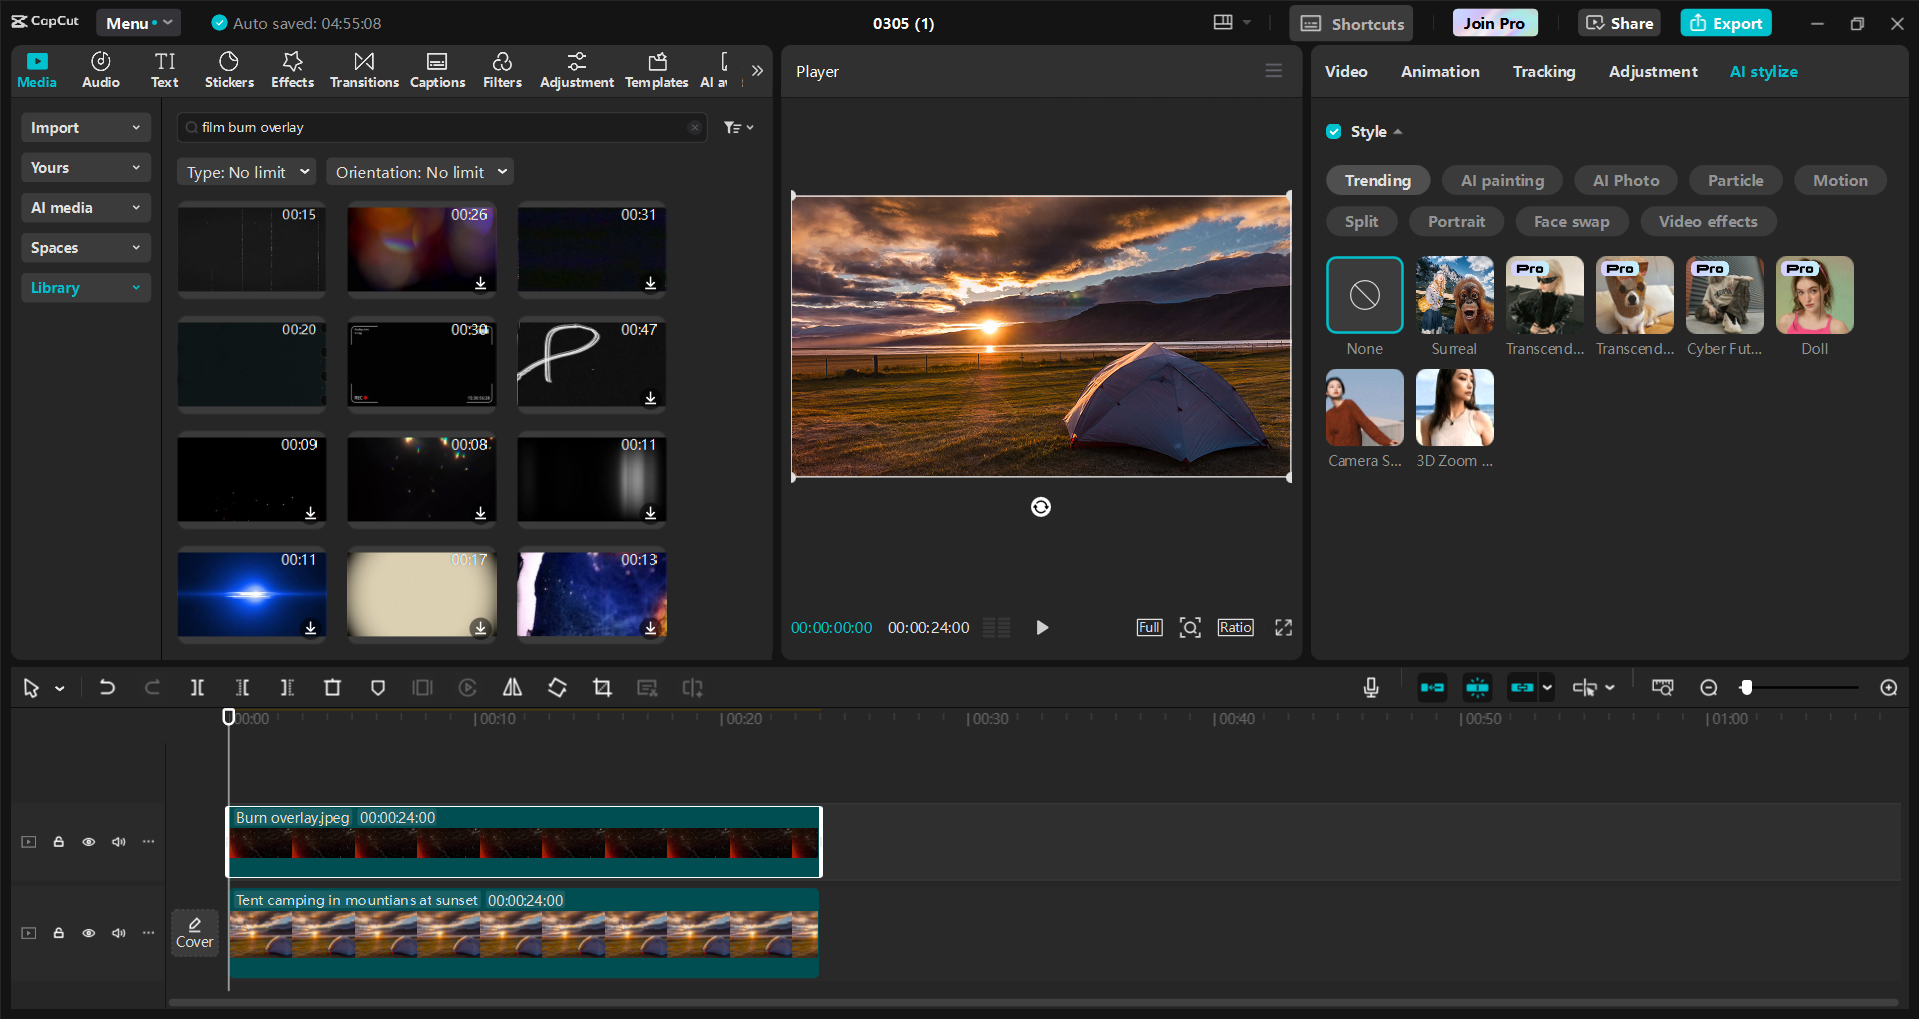Switch to the Animation tab

[1439, 71]
